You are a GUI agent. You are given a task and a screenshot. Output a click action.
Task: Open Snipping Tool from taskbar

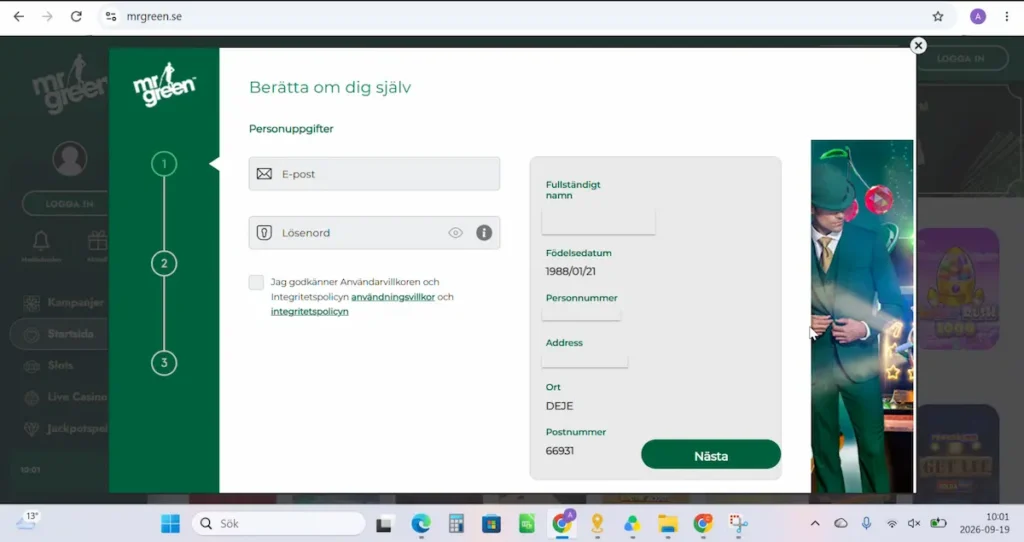(738, 524)
